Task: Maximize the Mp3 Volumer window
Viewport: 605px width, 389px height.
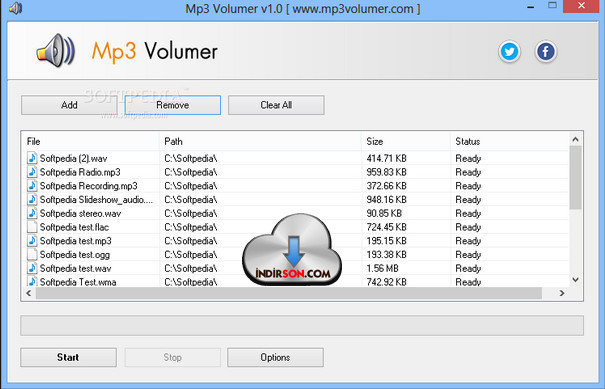Action: pos(553,5)
